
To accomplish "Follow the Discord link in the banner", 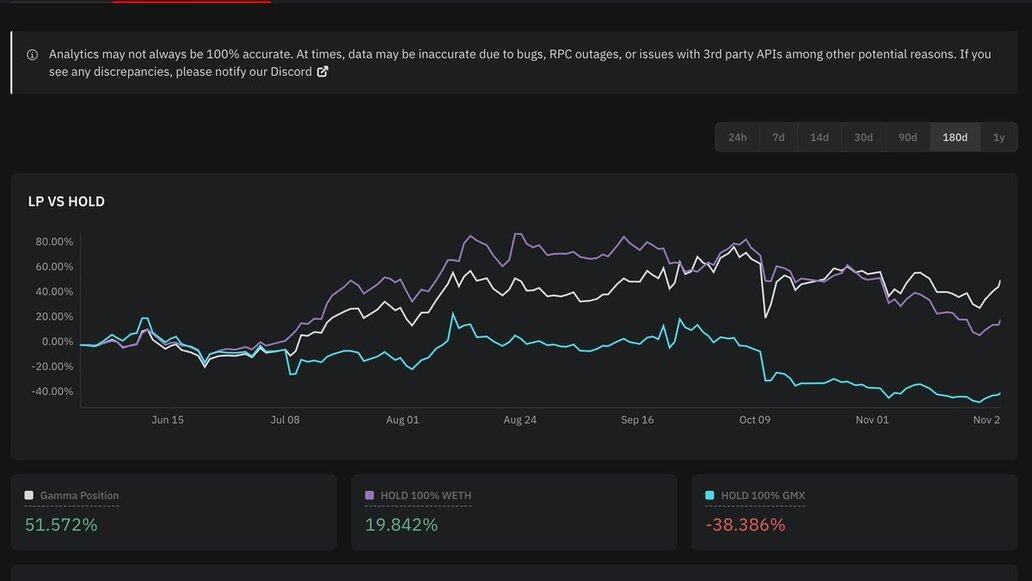I will click(291, 72).
